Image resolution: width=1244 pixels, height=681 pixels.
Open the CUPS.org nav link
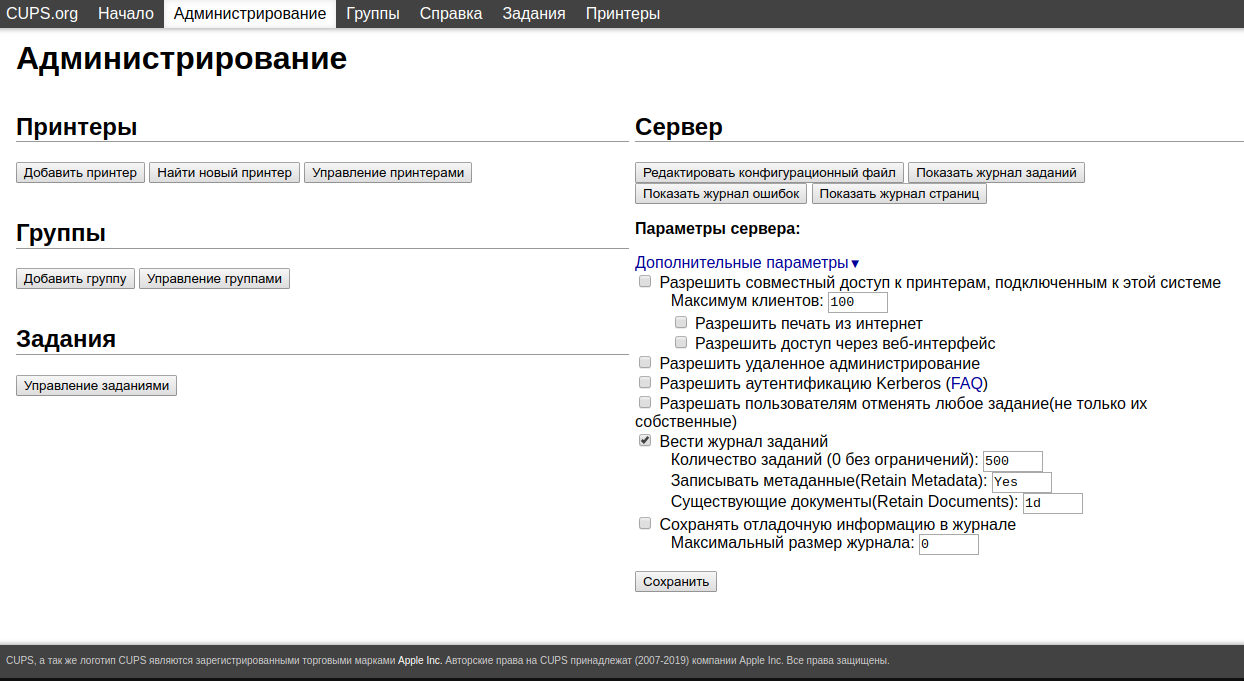point(42,13)
